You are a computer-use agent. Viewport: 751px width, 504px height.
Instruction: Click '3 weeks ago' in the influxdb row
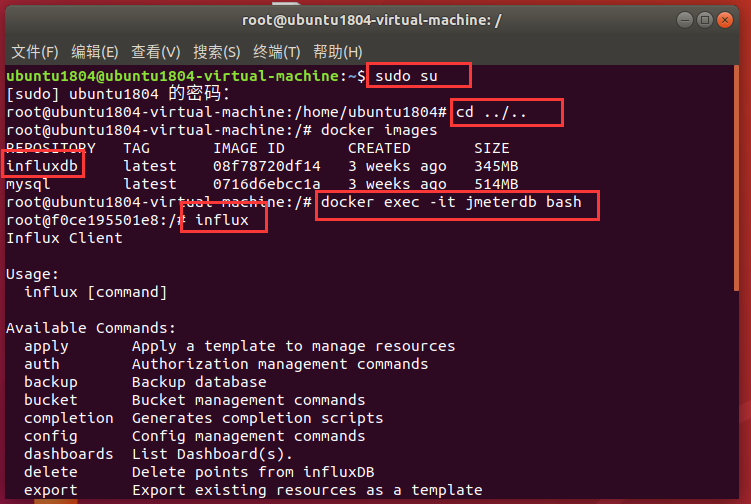click(x=397, y=166)
